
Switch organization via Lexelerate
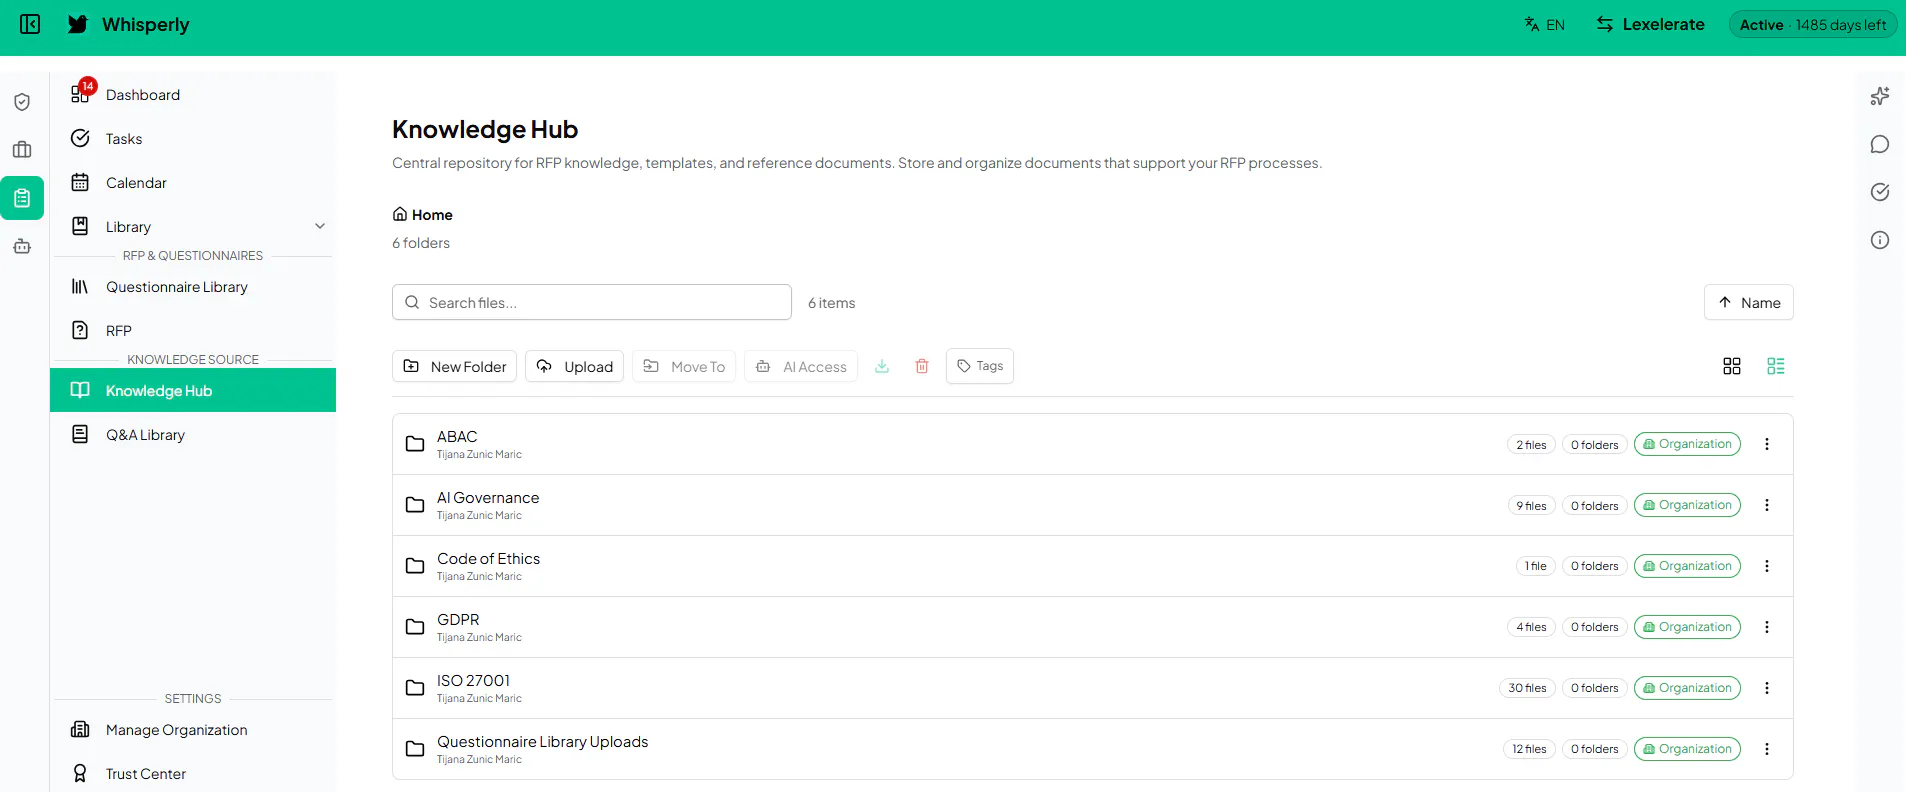[1650, 24]
